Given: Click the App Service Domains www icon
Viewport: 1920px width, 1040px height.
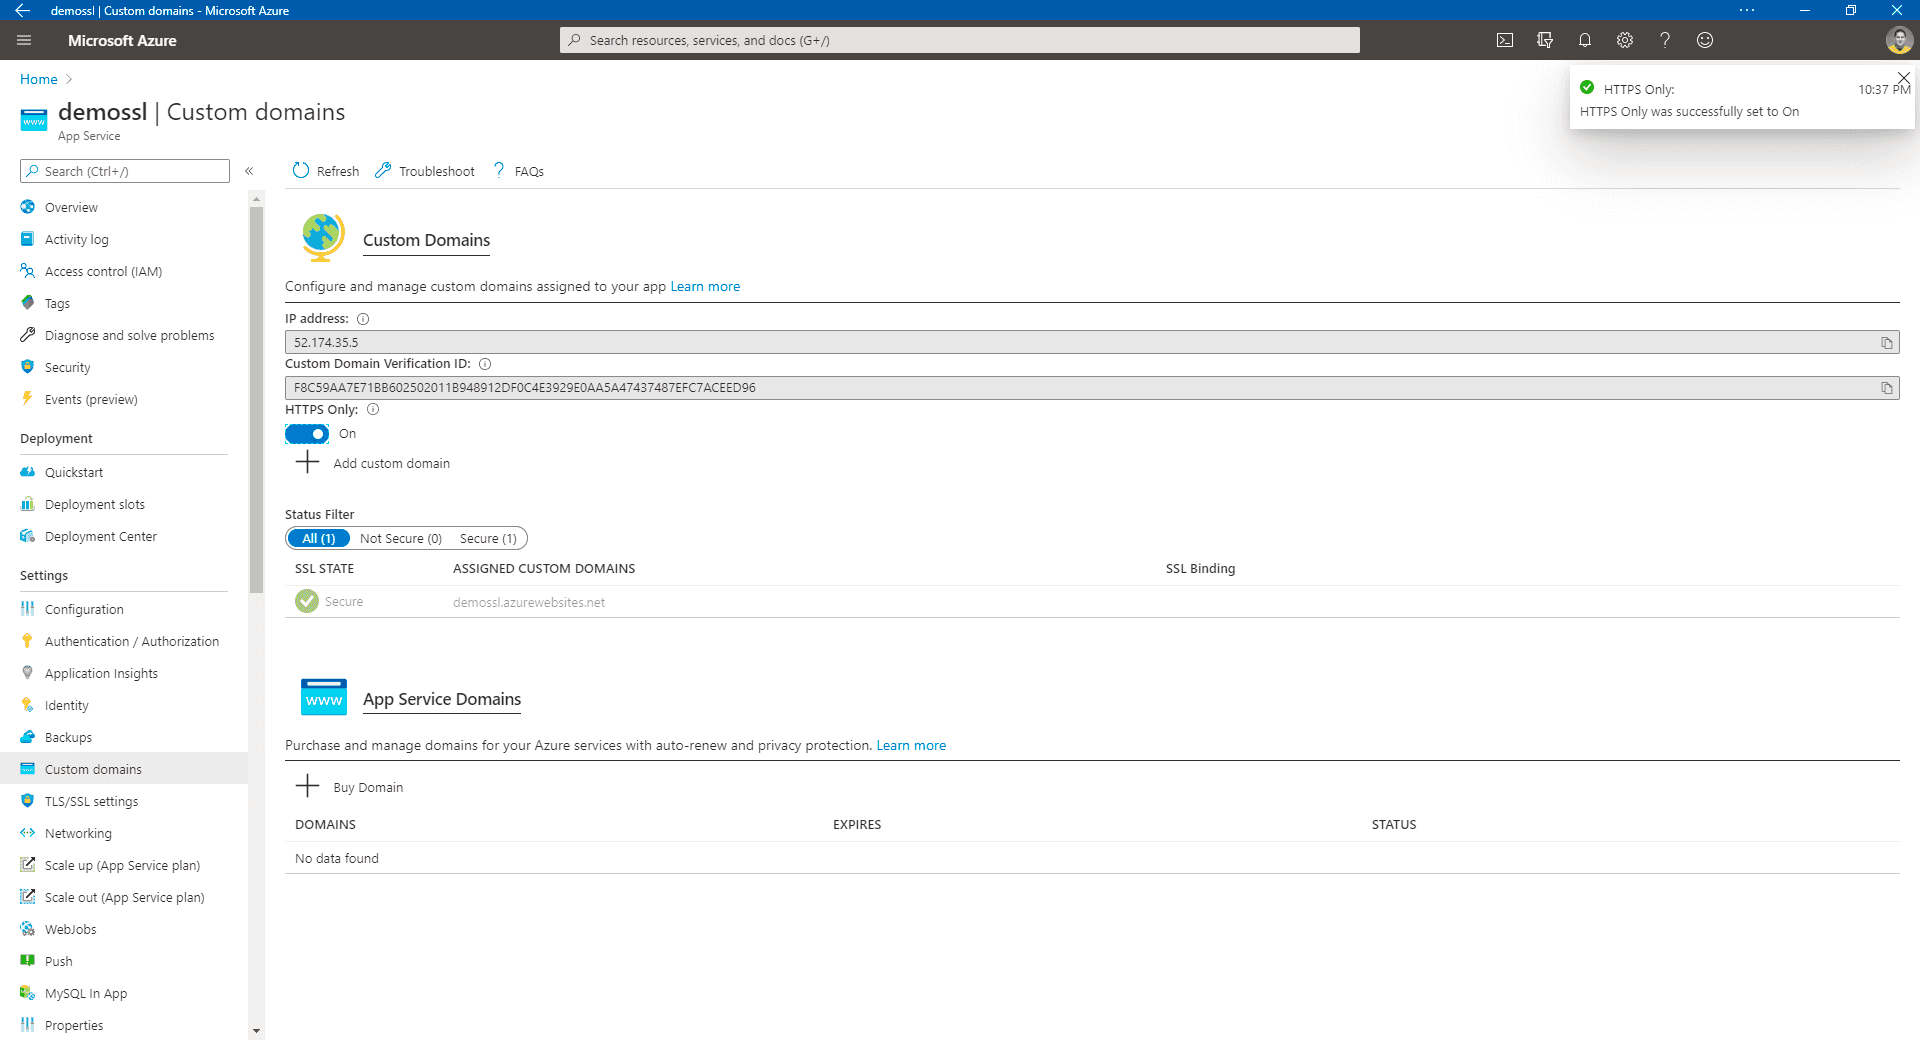Looking at the screenshot, I should coord(324,697).
